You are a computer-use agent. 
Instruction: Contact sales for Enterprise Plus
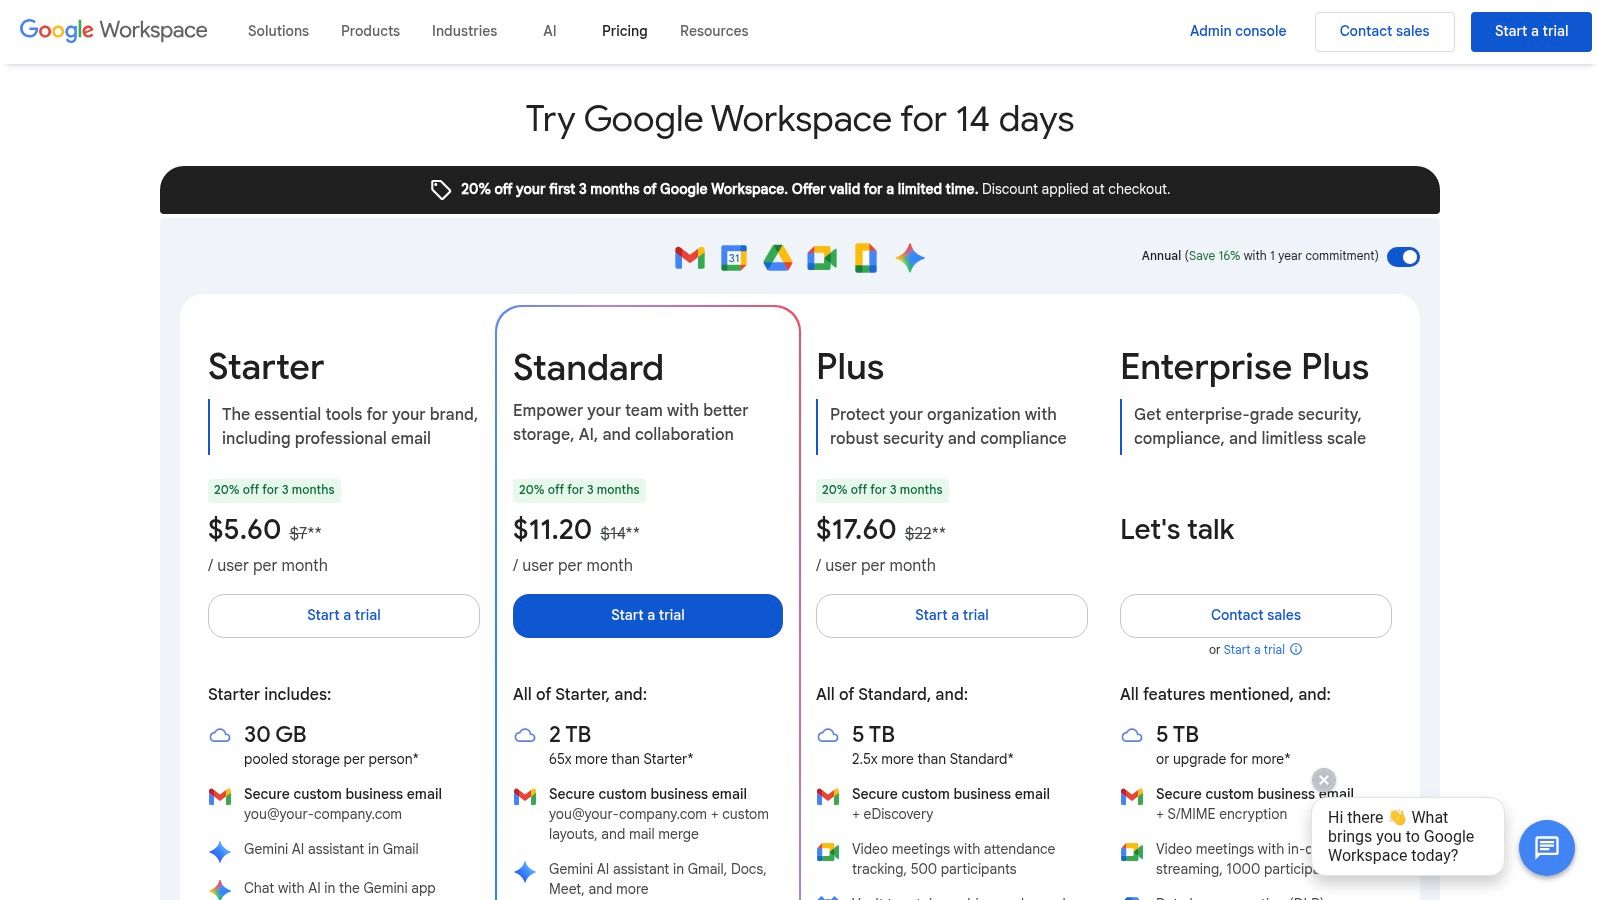1255,615
